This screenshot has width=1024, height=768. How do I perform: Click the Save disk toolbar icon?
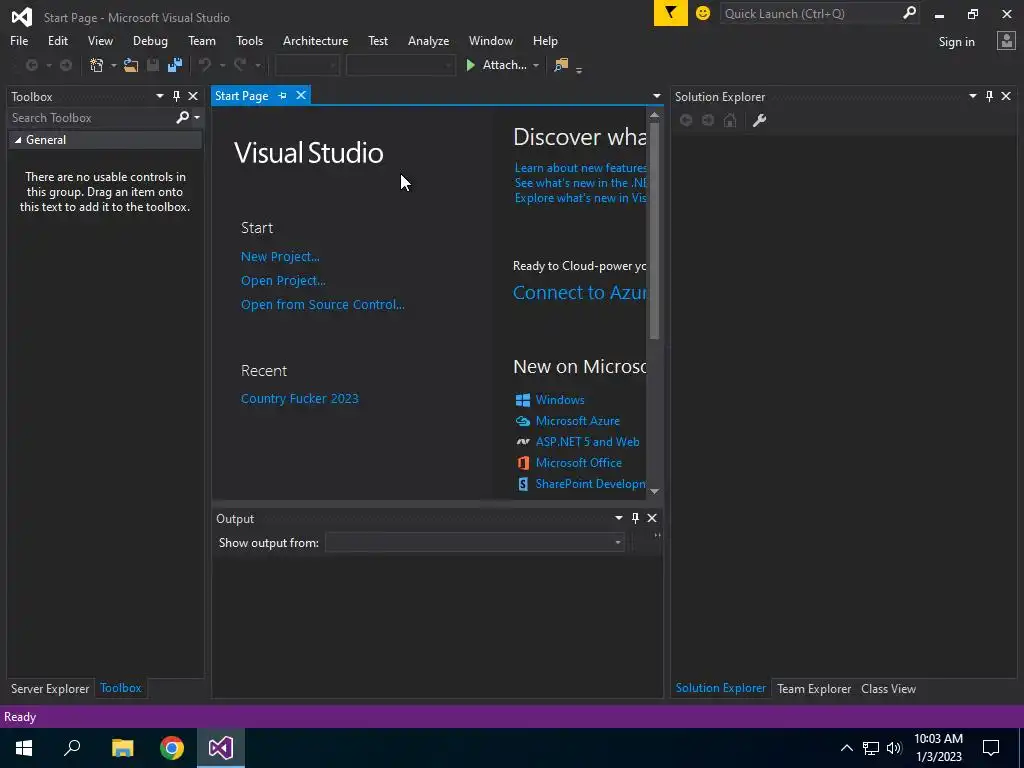153,65
